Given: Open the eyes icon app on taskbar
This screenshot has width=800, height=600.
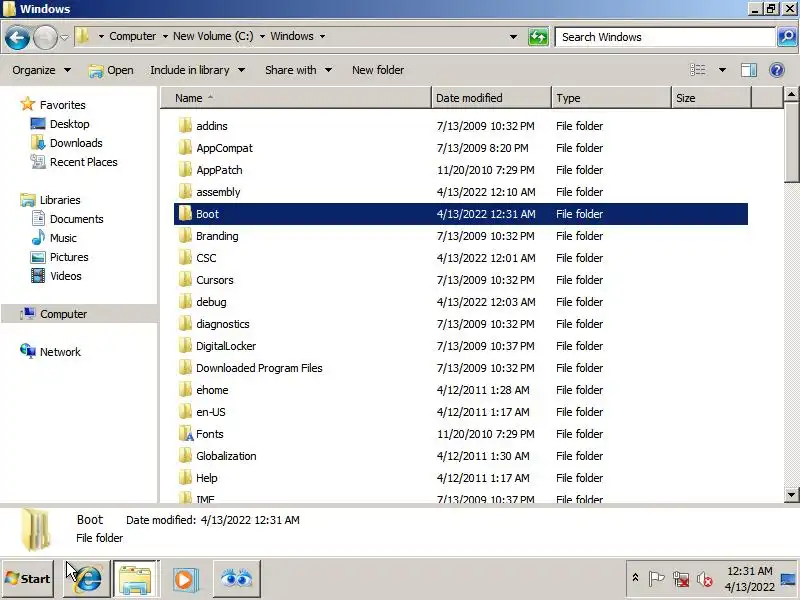Looking at the screenshot, I should click(236, 579).
